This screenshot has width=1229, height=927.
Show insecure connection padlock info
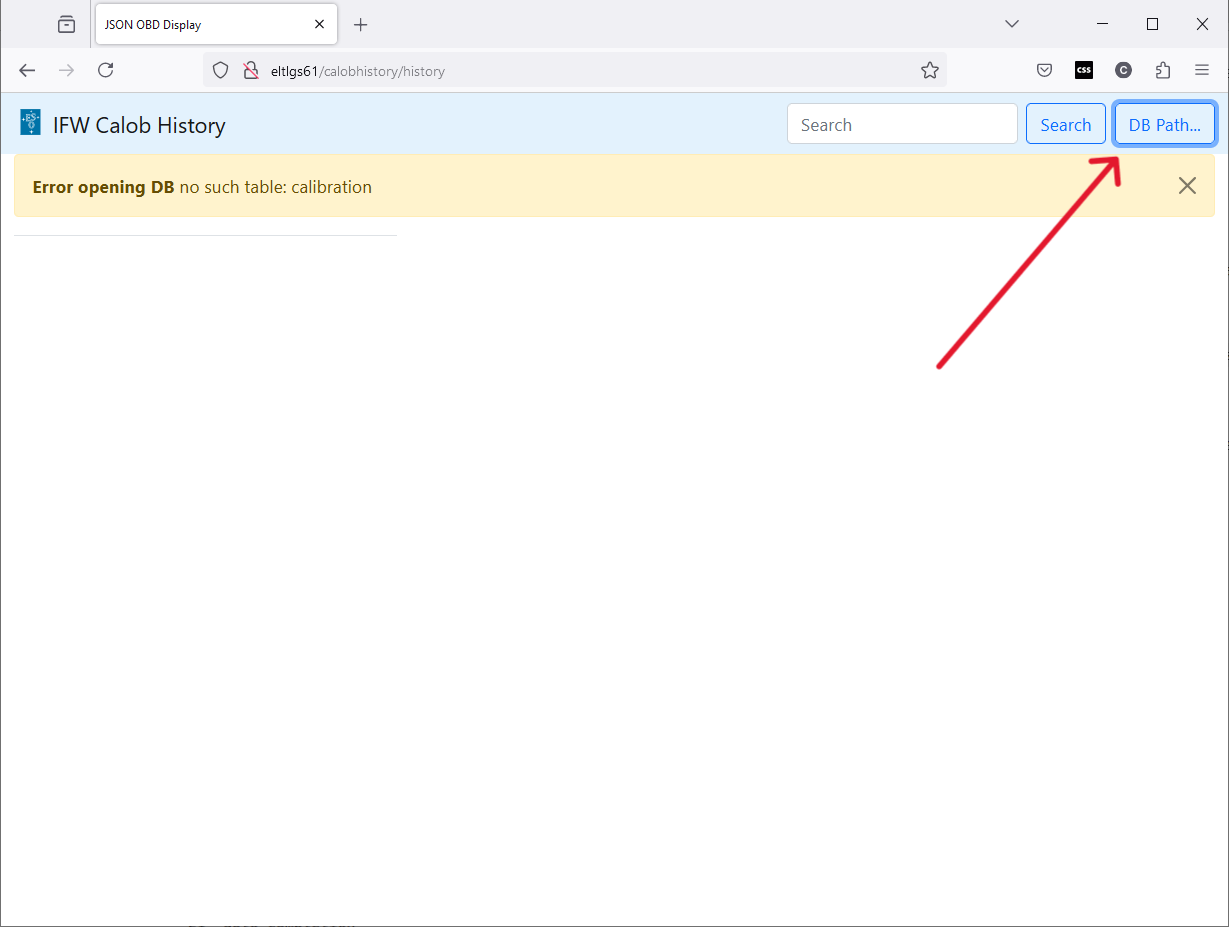click(250, 70)
